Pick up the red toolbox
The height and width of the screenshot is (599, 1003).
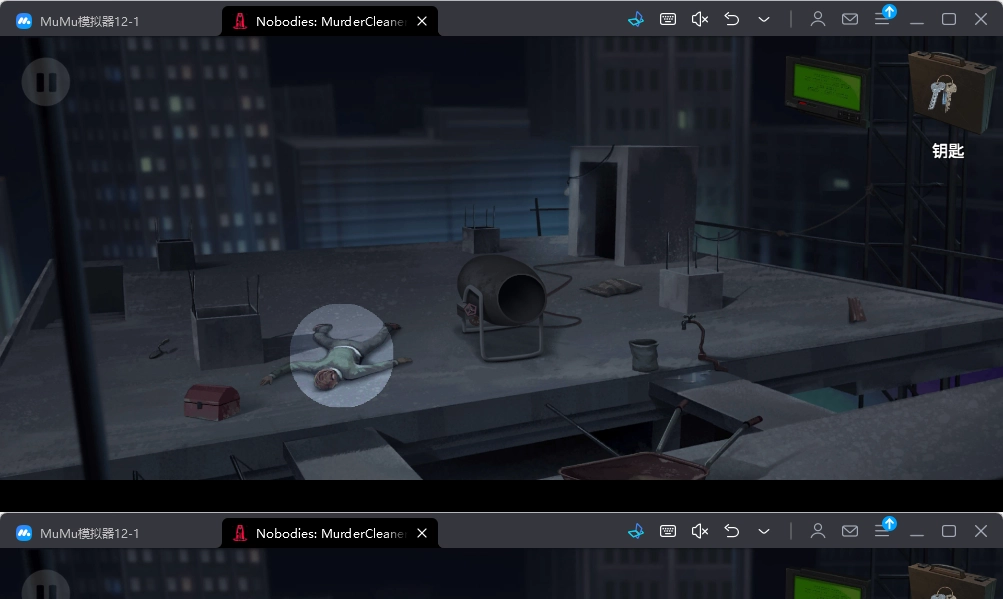pyautogui.click(x=211, y=402)
